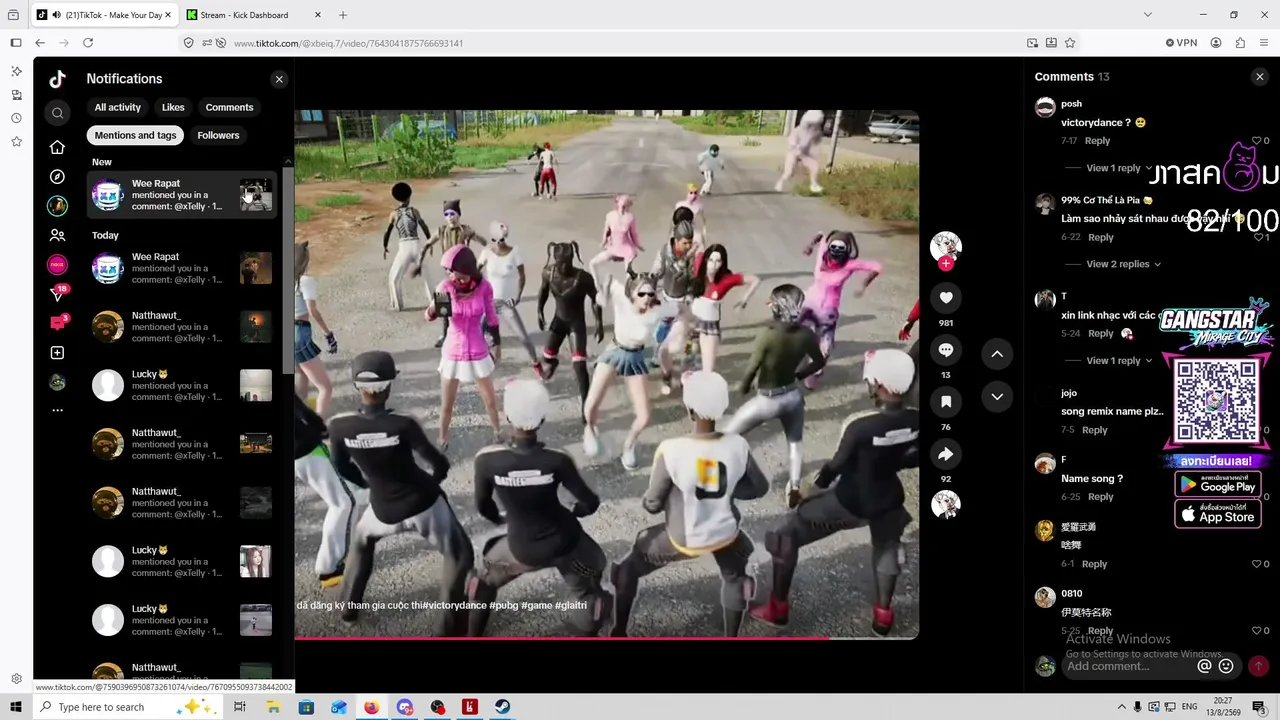Select the Likes notifications tab
Viewport: 1280px width, 720px height.
tap(173, 108)
